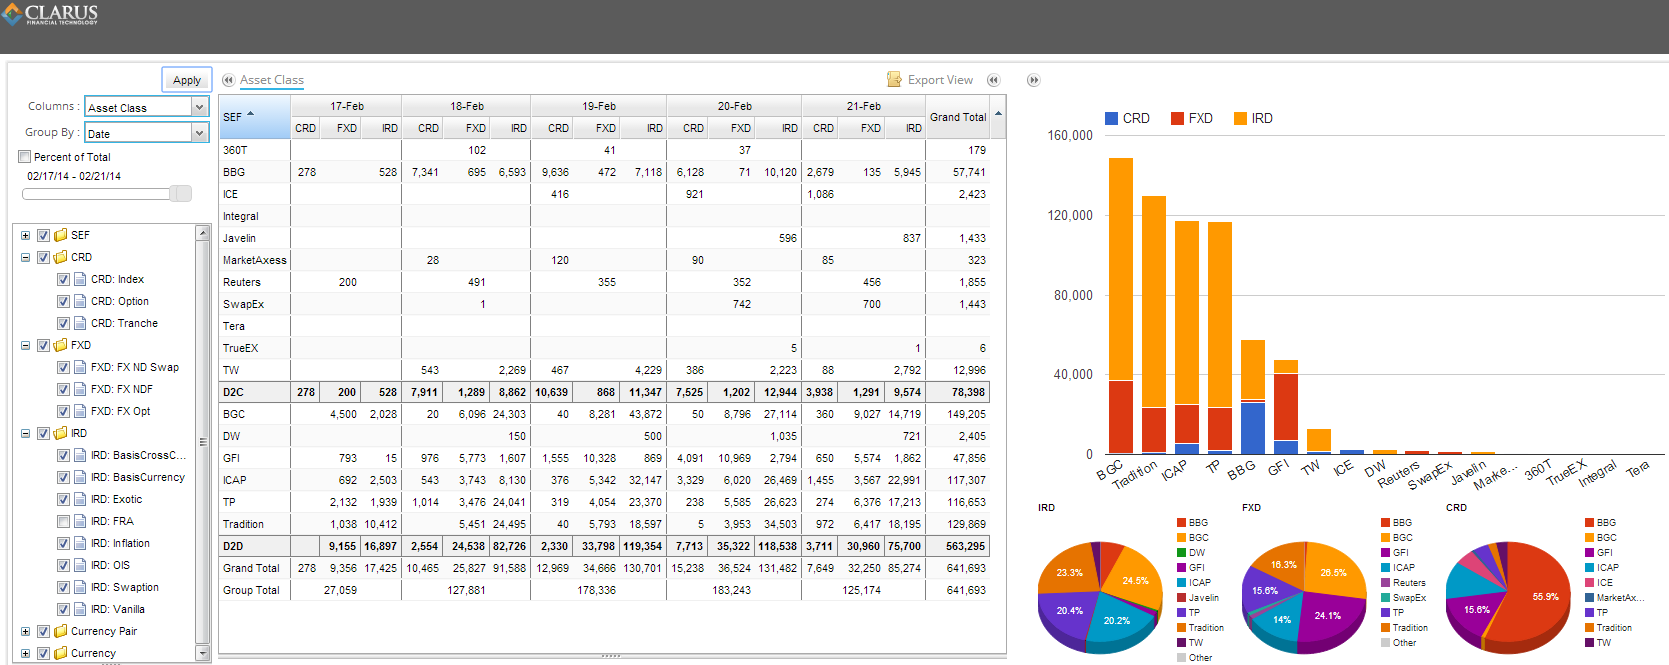The width and height of the screenshot is (1669, 665).
Task: Click the document icon for IRD: OIS
Action: pos(80,565)
